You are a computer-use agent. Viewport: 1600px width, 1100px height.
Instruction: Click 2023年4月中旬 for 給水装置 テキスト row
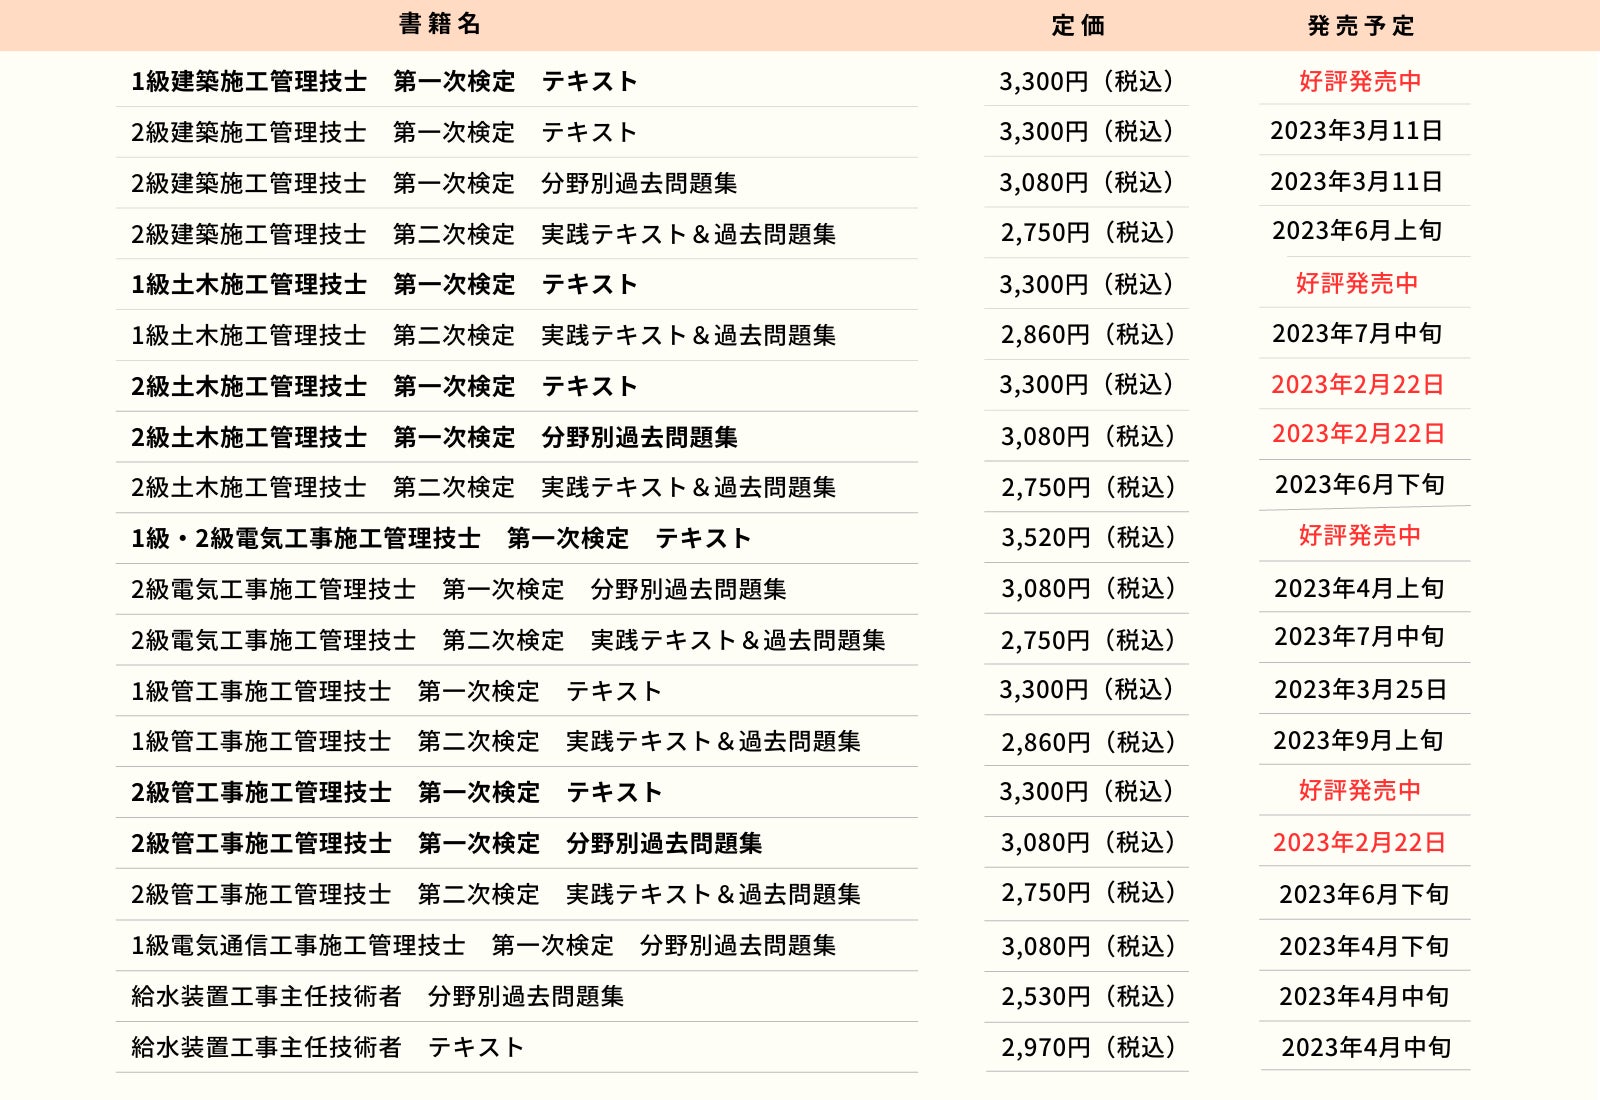coord(1366,1047)
